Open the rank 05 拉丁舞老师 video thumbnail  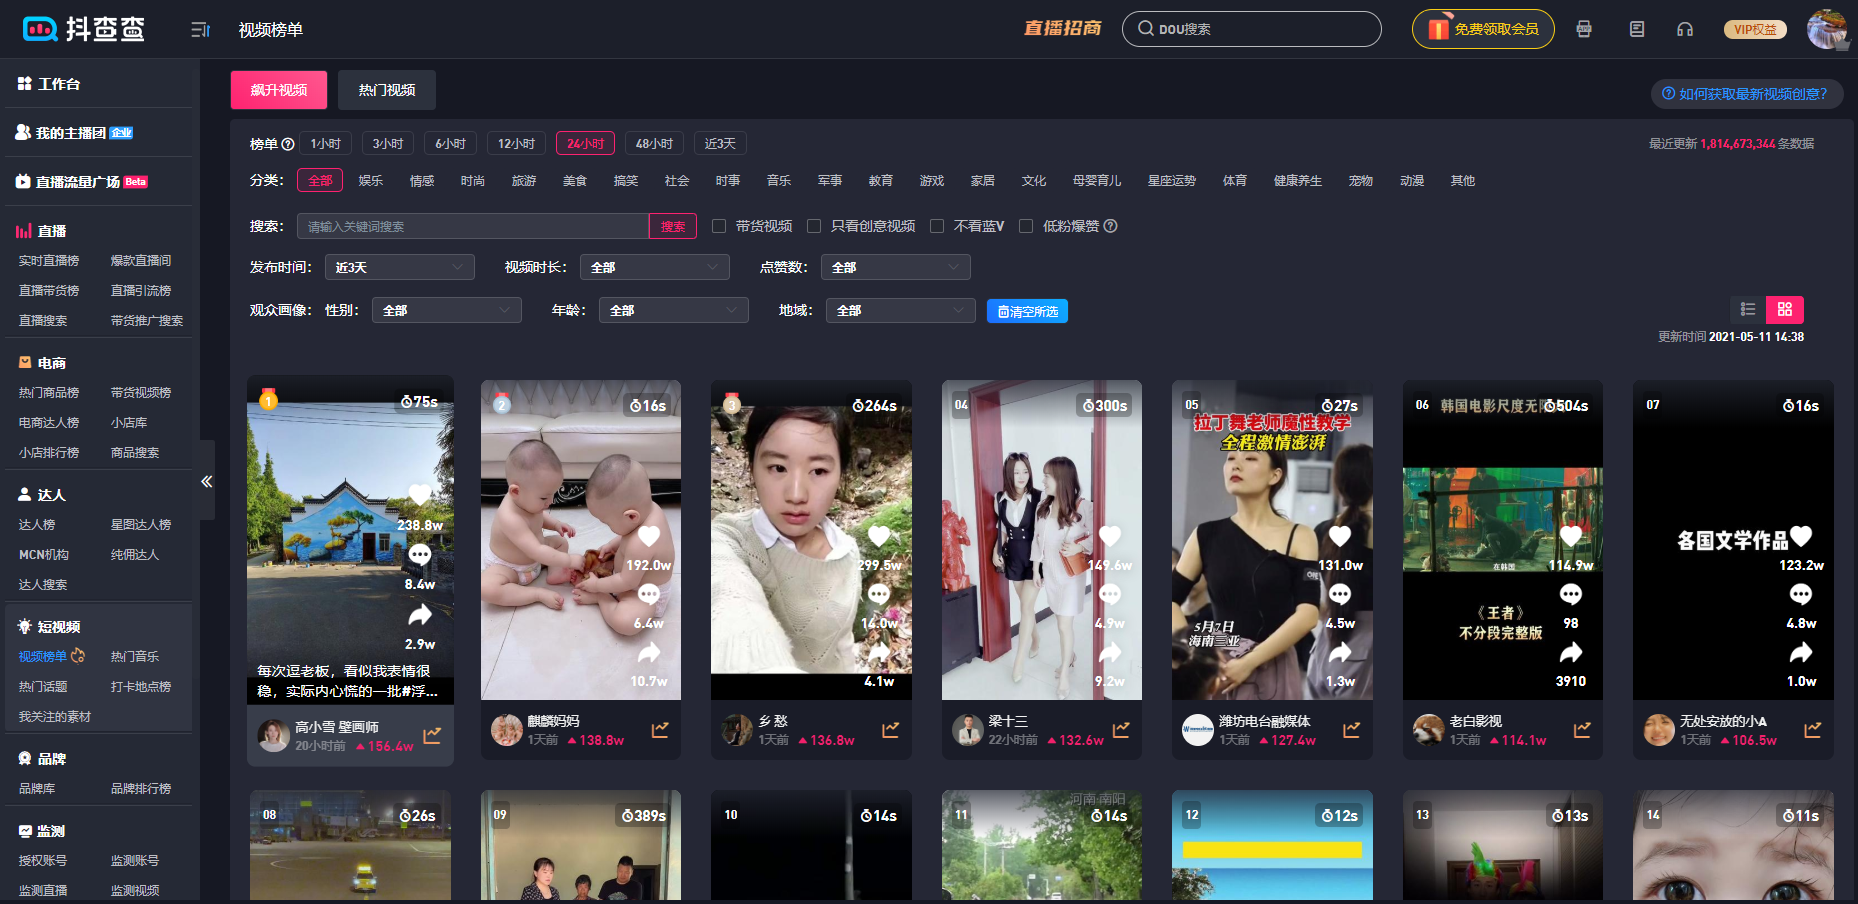tap(1272, 540)
